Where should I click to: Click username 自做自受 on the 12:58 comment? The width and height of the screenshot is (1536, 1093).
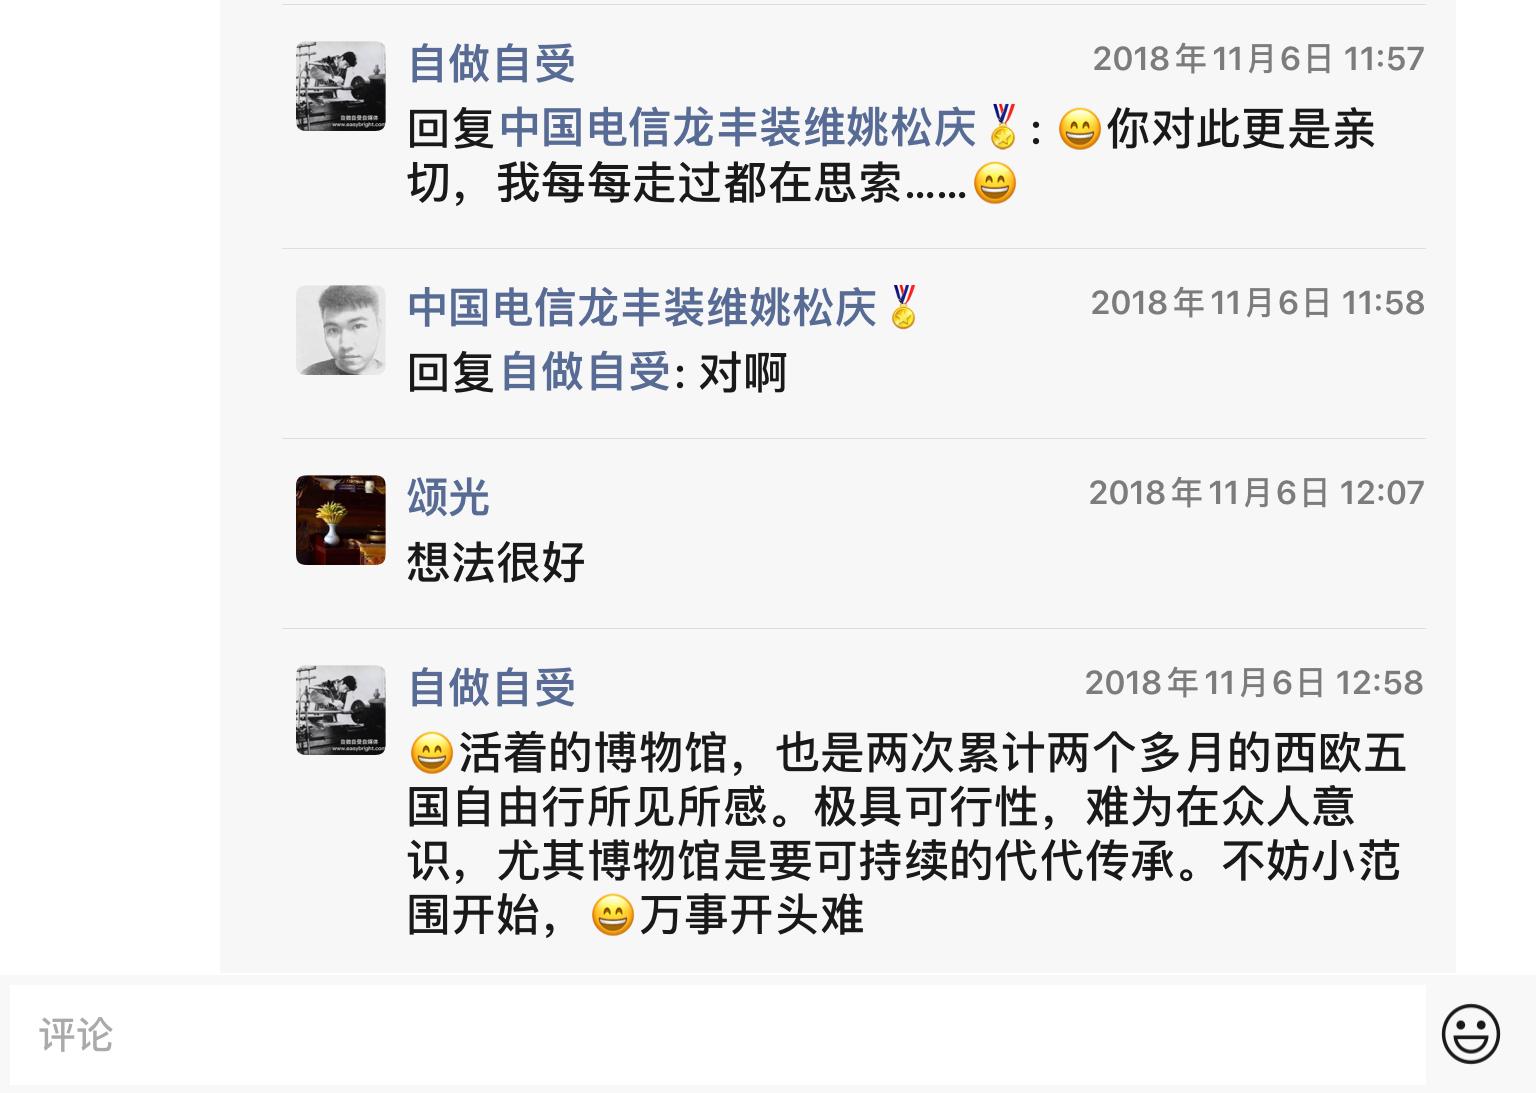492,688
